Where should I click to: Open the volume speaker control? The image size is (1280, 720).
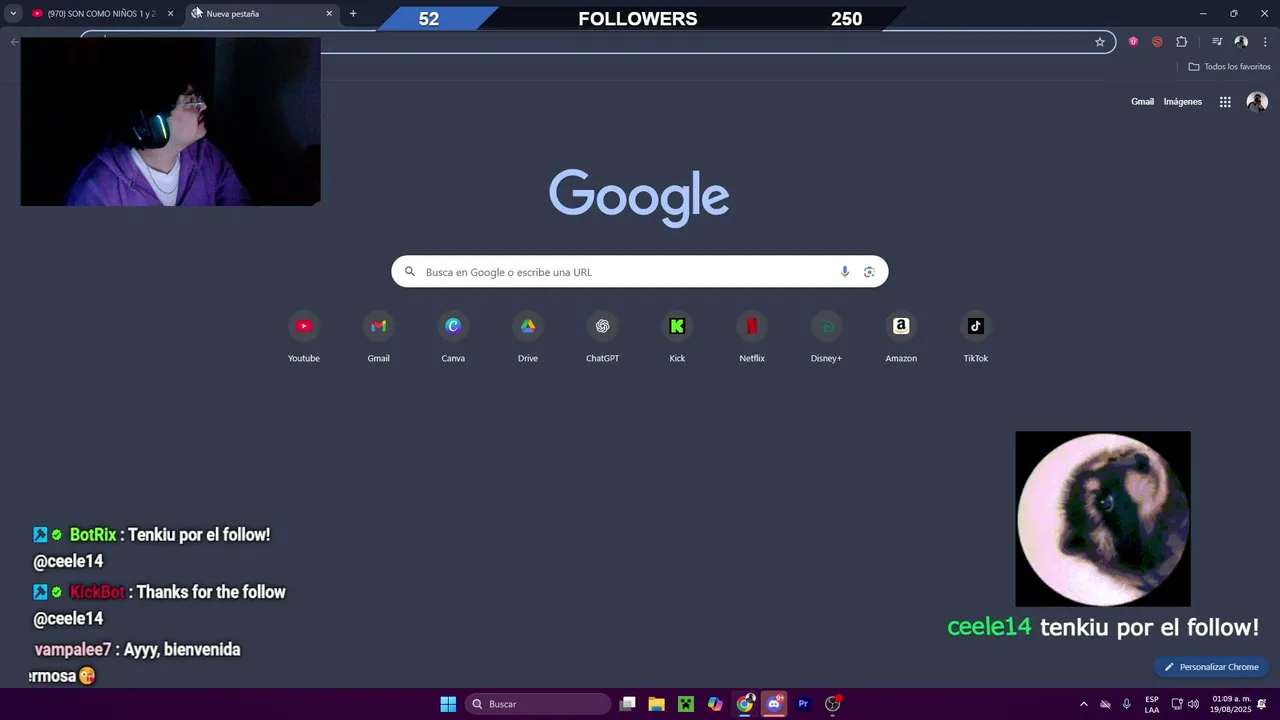1193,704
